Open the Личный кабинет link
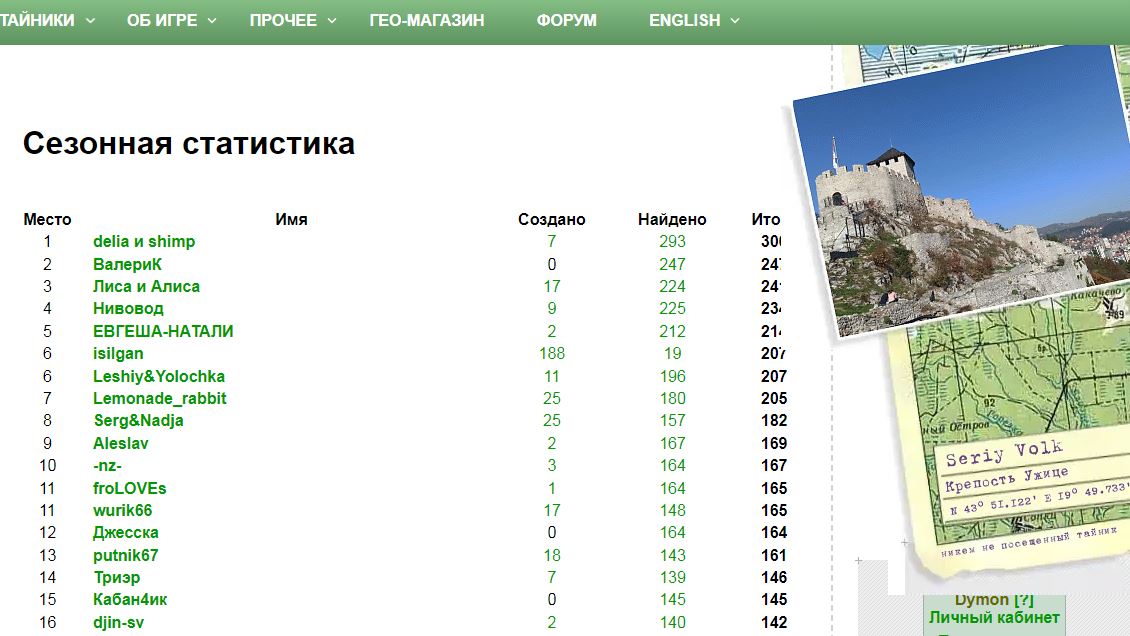1130x636 pixels. tap(993, 618)
